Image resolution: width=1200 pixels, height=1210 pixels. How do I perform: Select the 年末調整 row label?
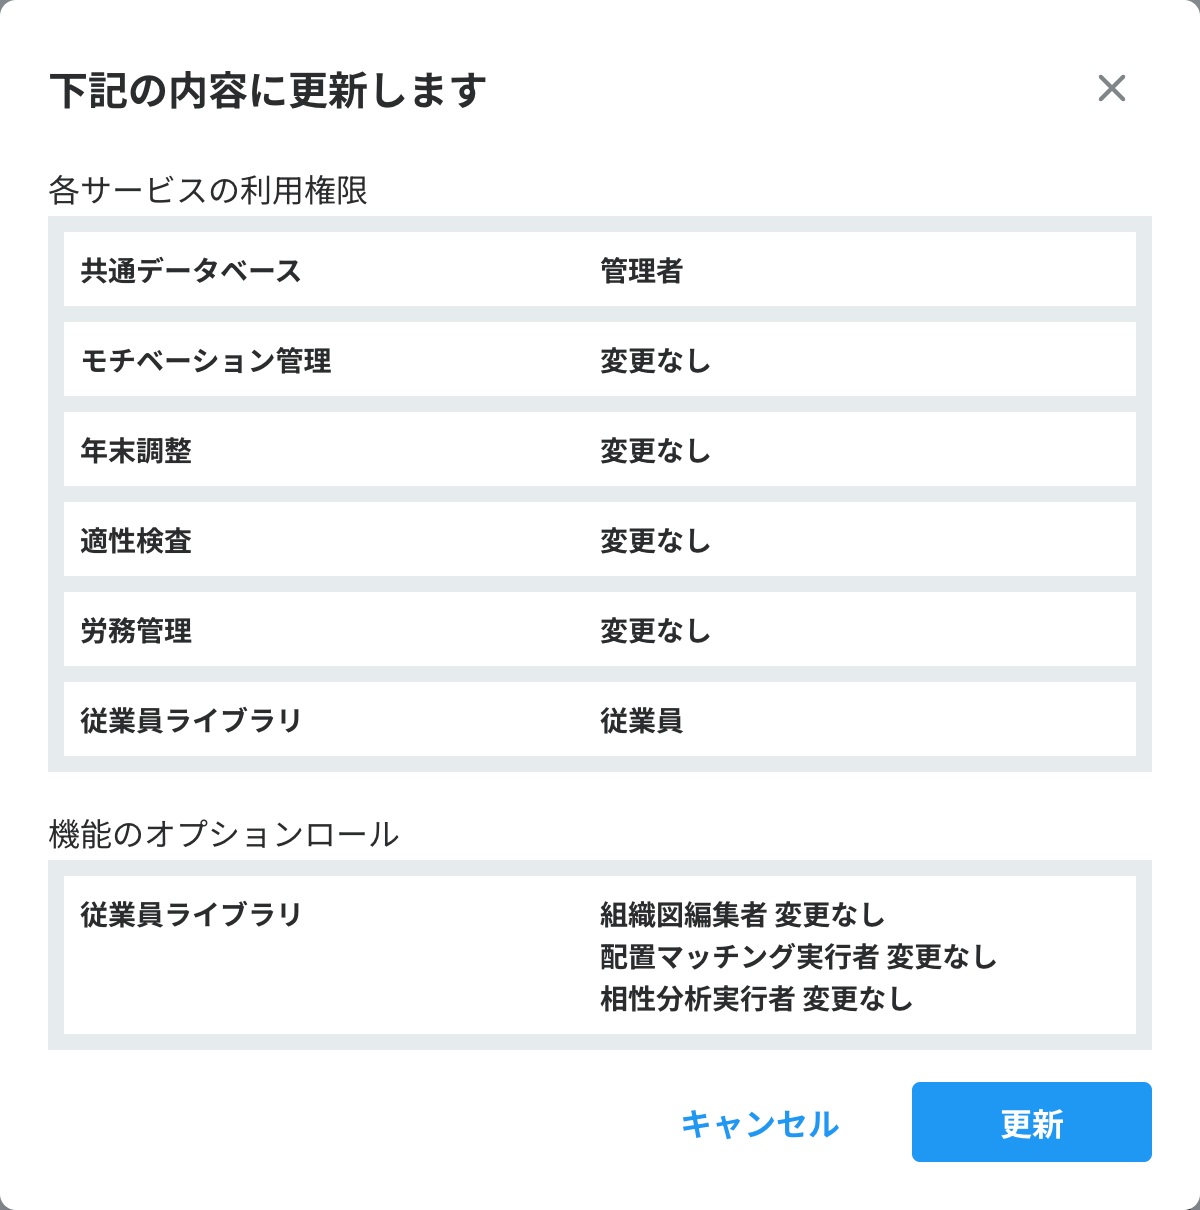(136, 451)
